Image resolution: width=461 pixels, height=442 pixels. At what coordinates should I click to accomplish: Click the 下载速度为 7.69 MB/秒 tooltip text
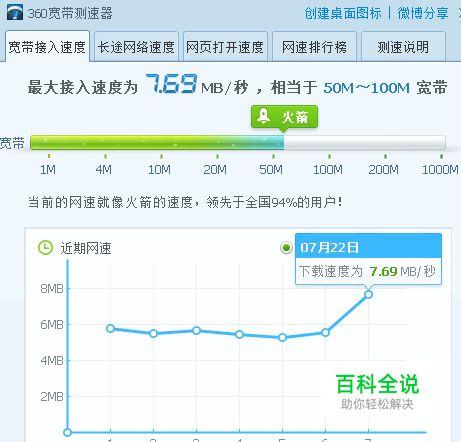coord(367,271)
